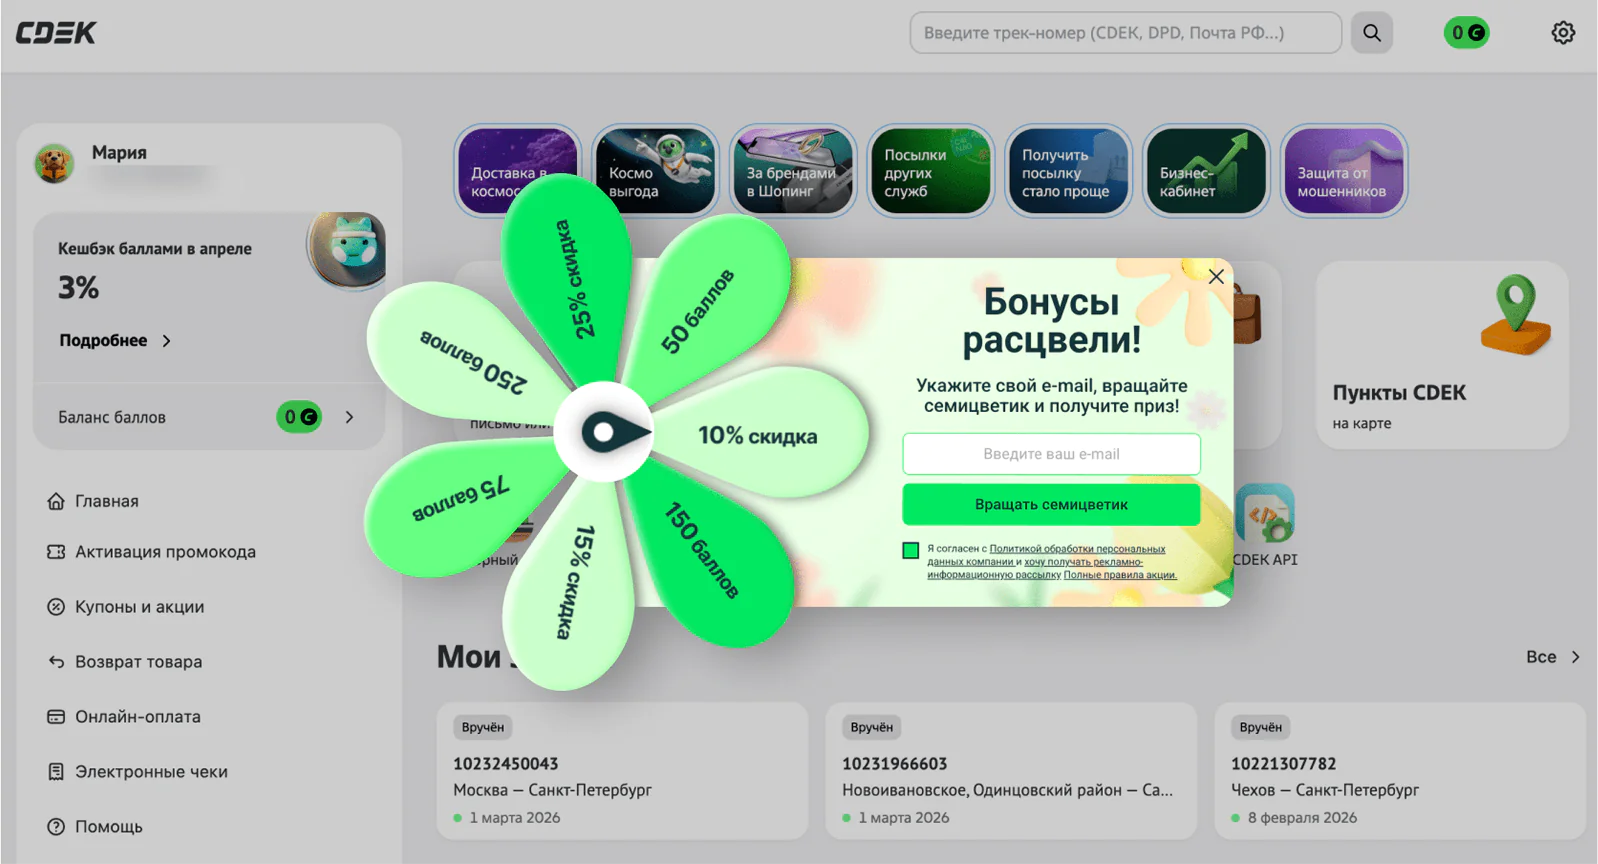The image size is (1598, 864).
Task: Click the points balance badge in header
Action: [1466, 33]
